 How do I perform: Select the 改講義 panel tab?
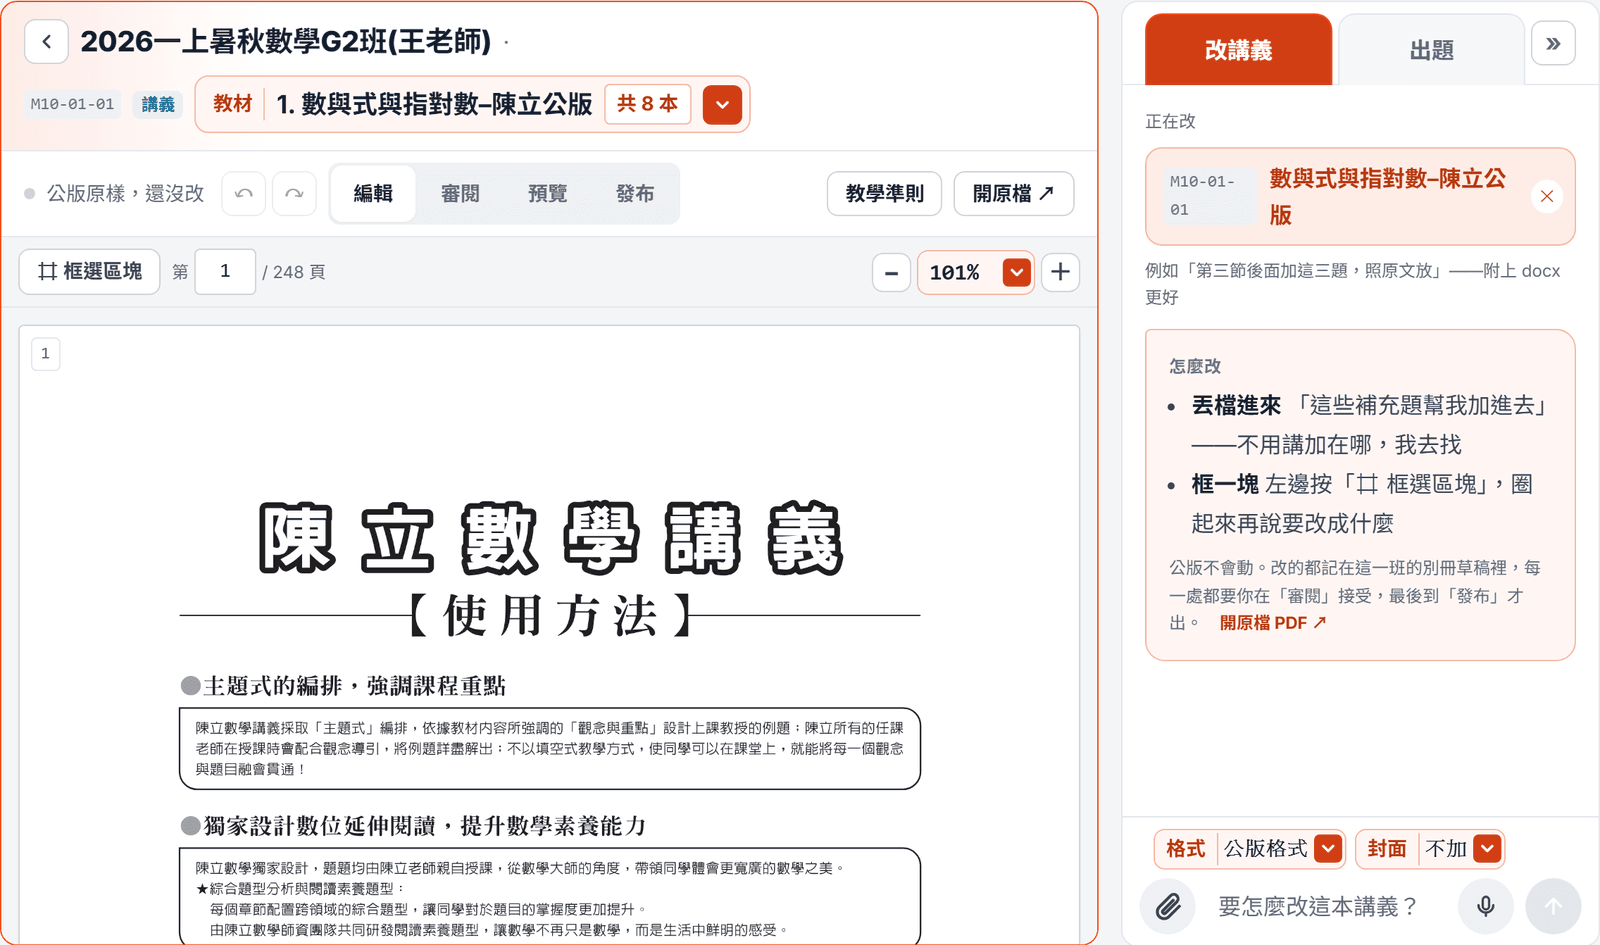coord(1238,50)
